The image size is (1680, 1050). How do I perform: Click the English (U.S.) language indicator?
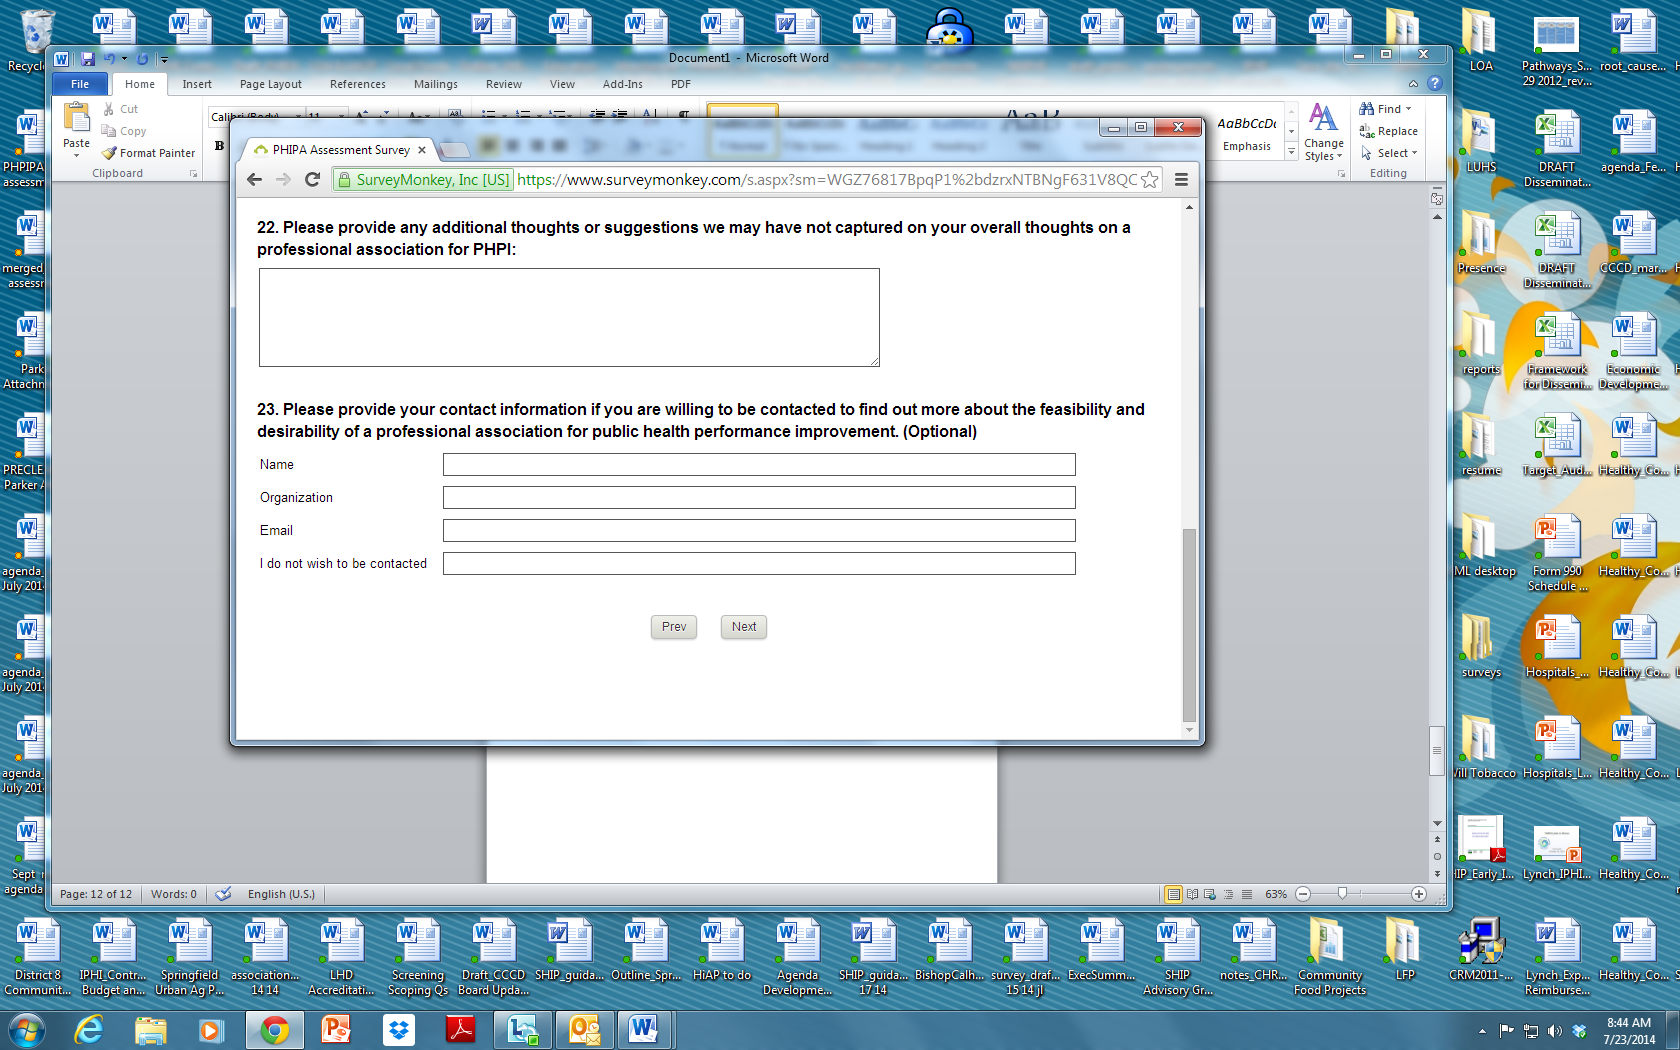281,894
